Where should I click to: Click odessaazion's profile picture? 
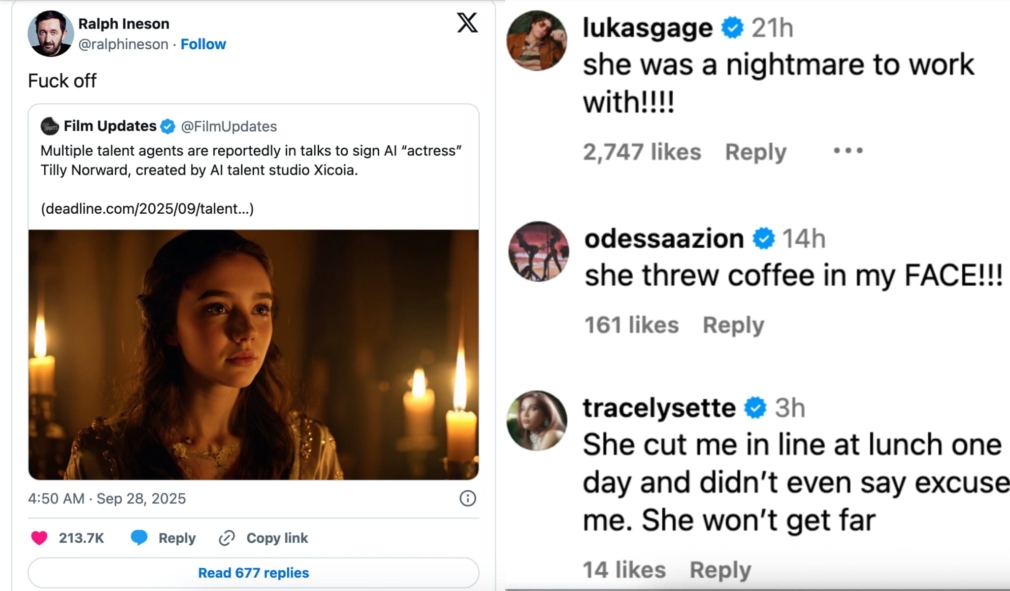[538, 251]
